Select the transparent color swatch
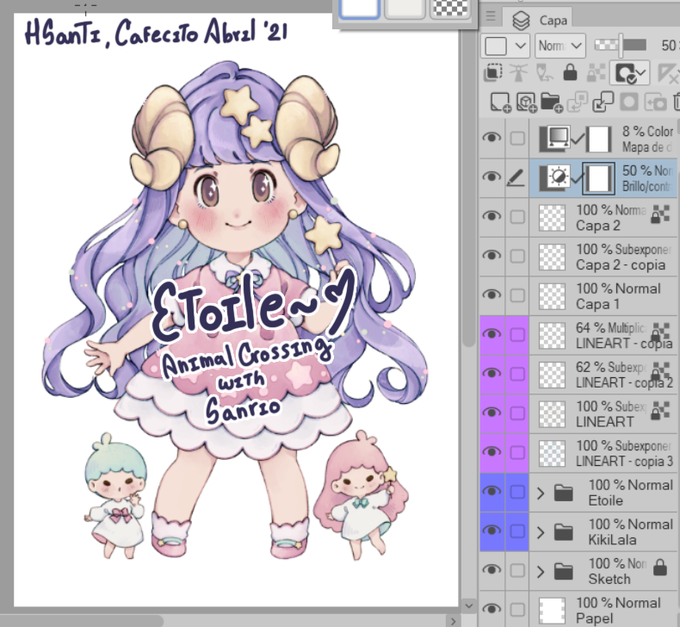The height and width of the screenshot is (627, 680). pyautogui.click(x=450, y=9)
